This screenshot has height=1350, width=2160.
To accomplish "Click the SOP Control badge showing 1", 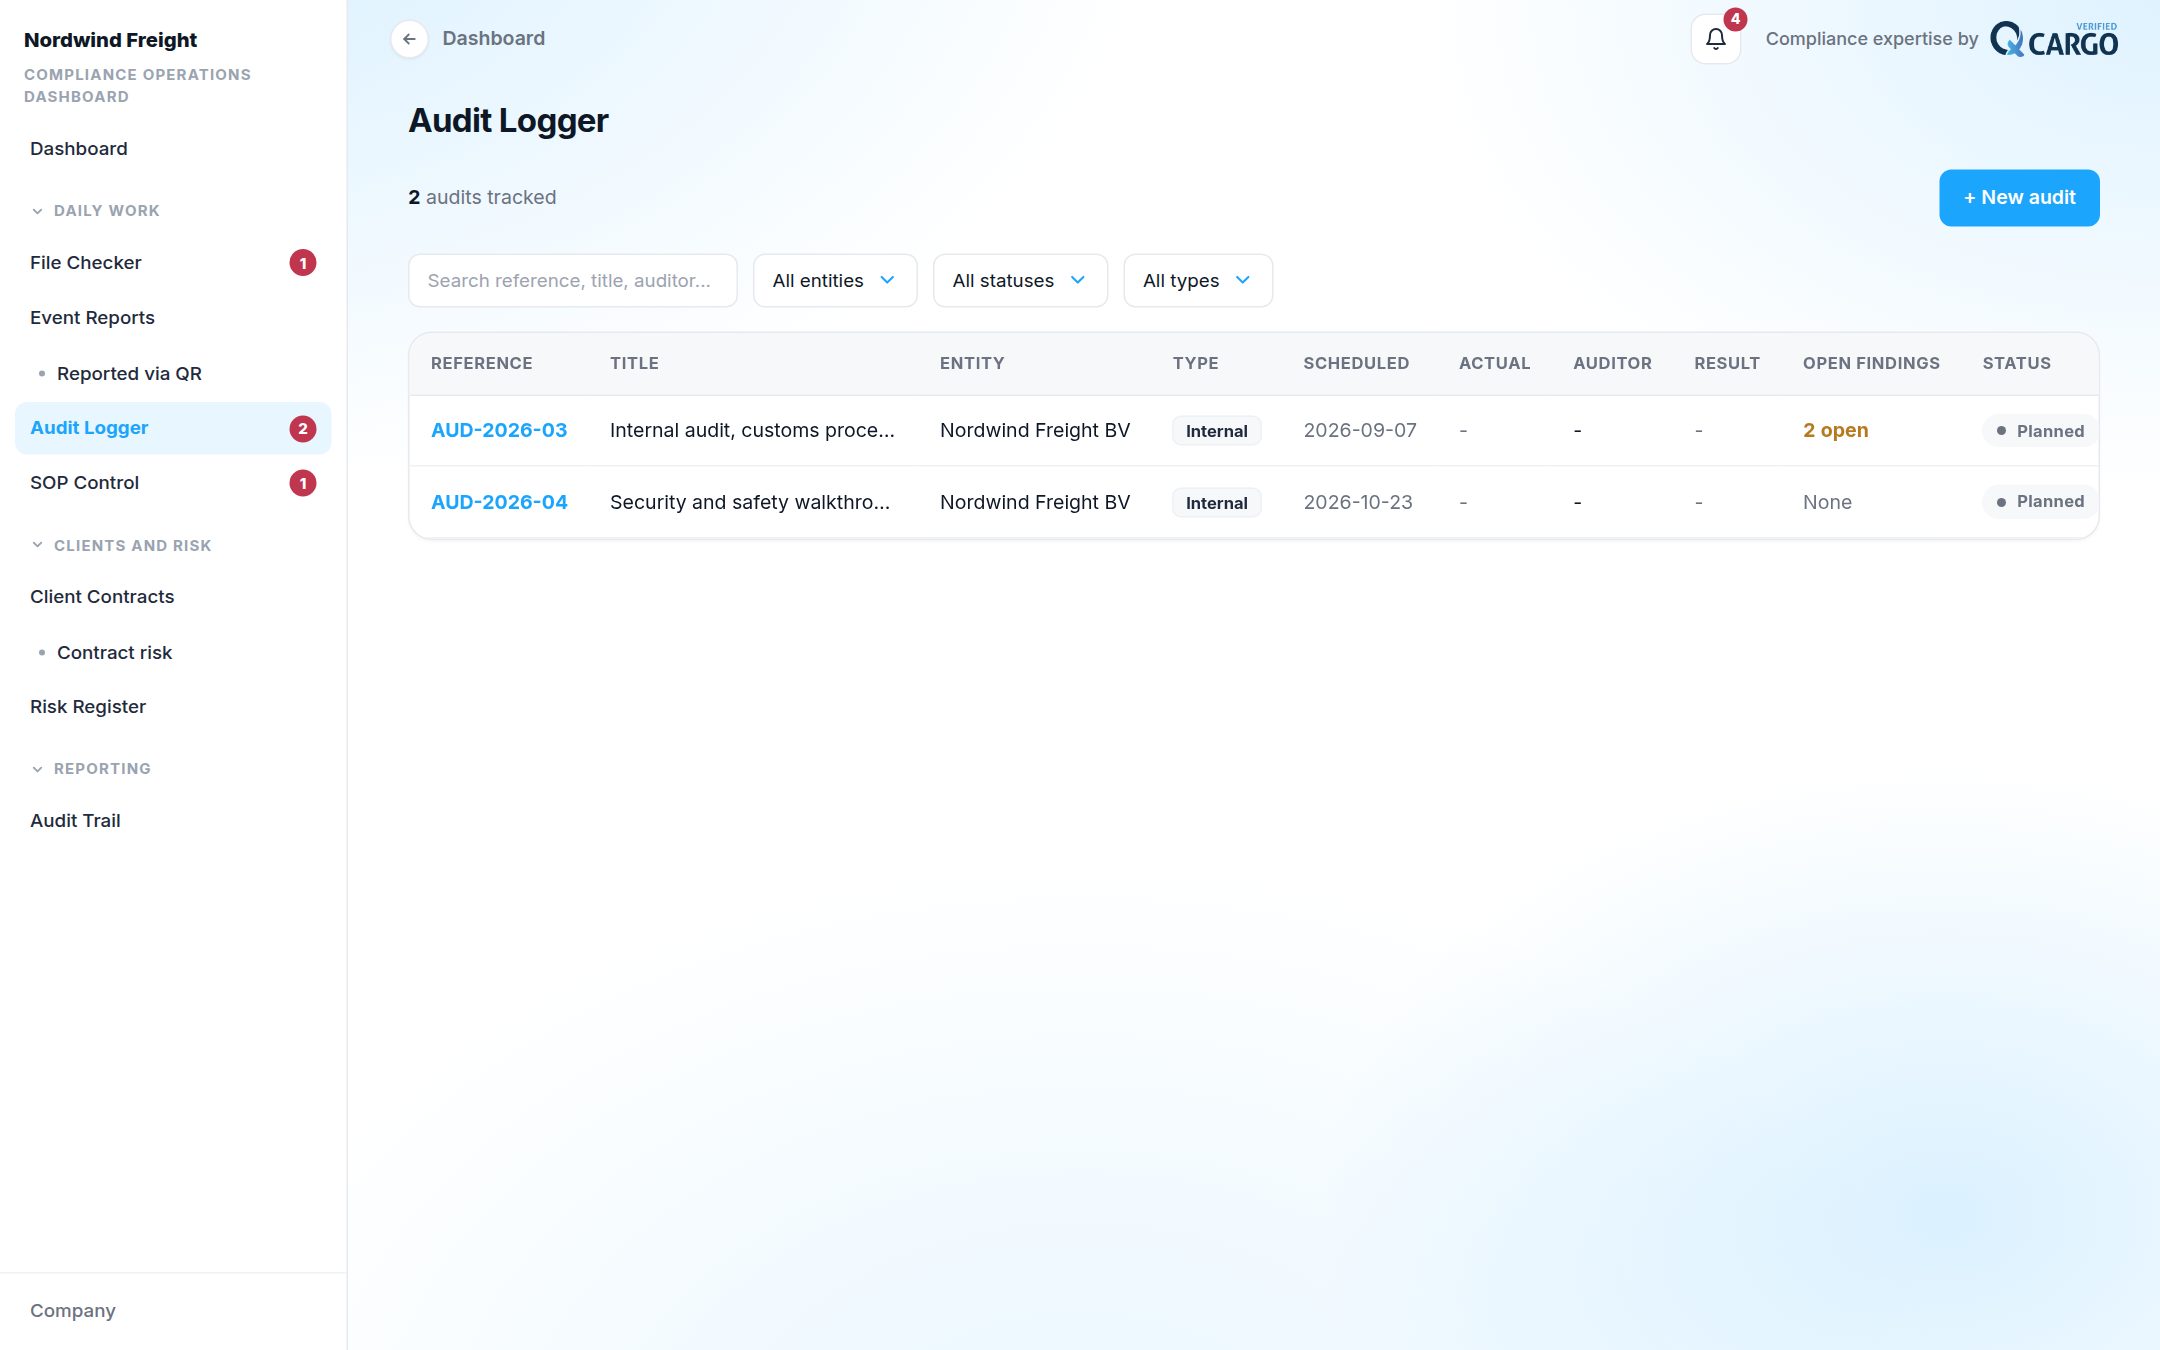I will 303,483.
